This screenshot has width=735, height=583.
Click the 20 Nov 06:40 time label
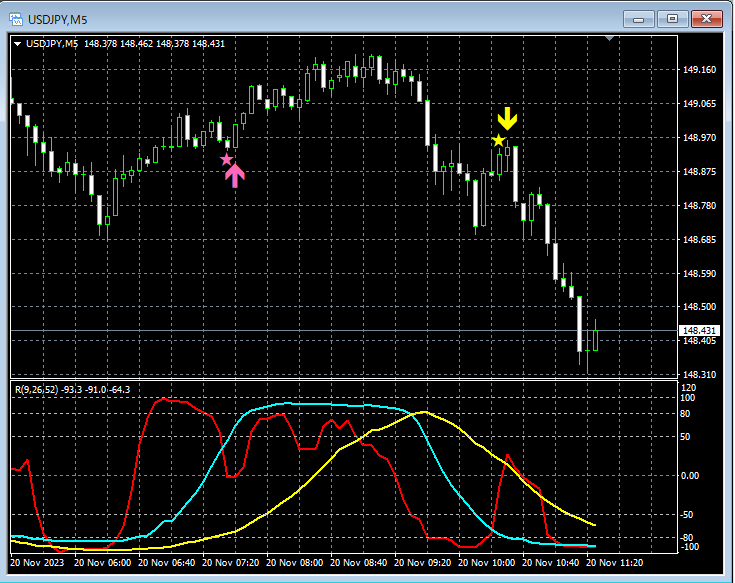click(167, 562)
